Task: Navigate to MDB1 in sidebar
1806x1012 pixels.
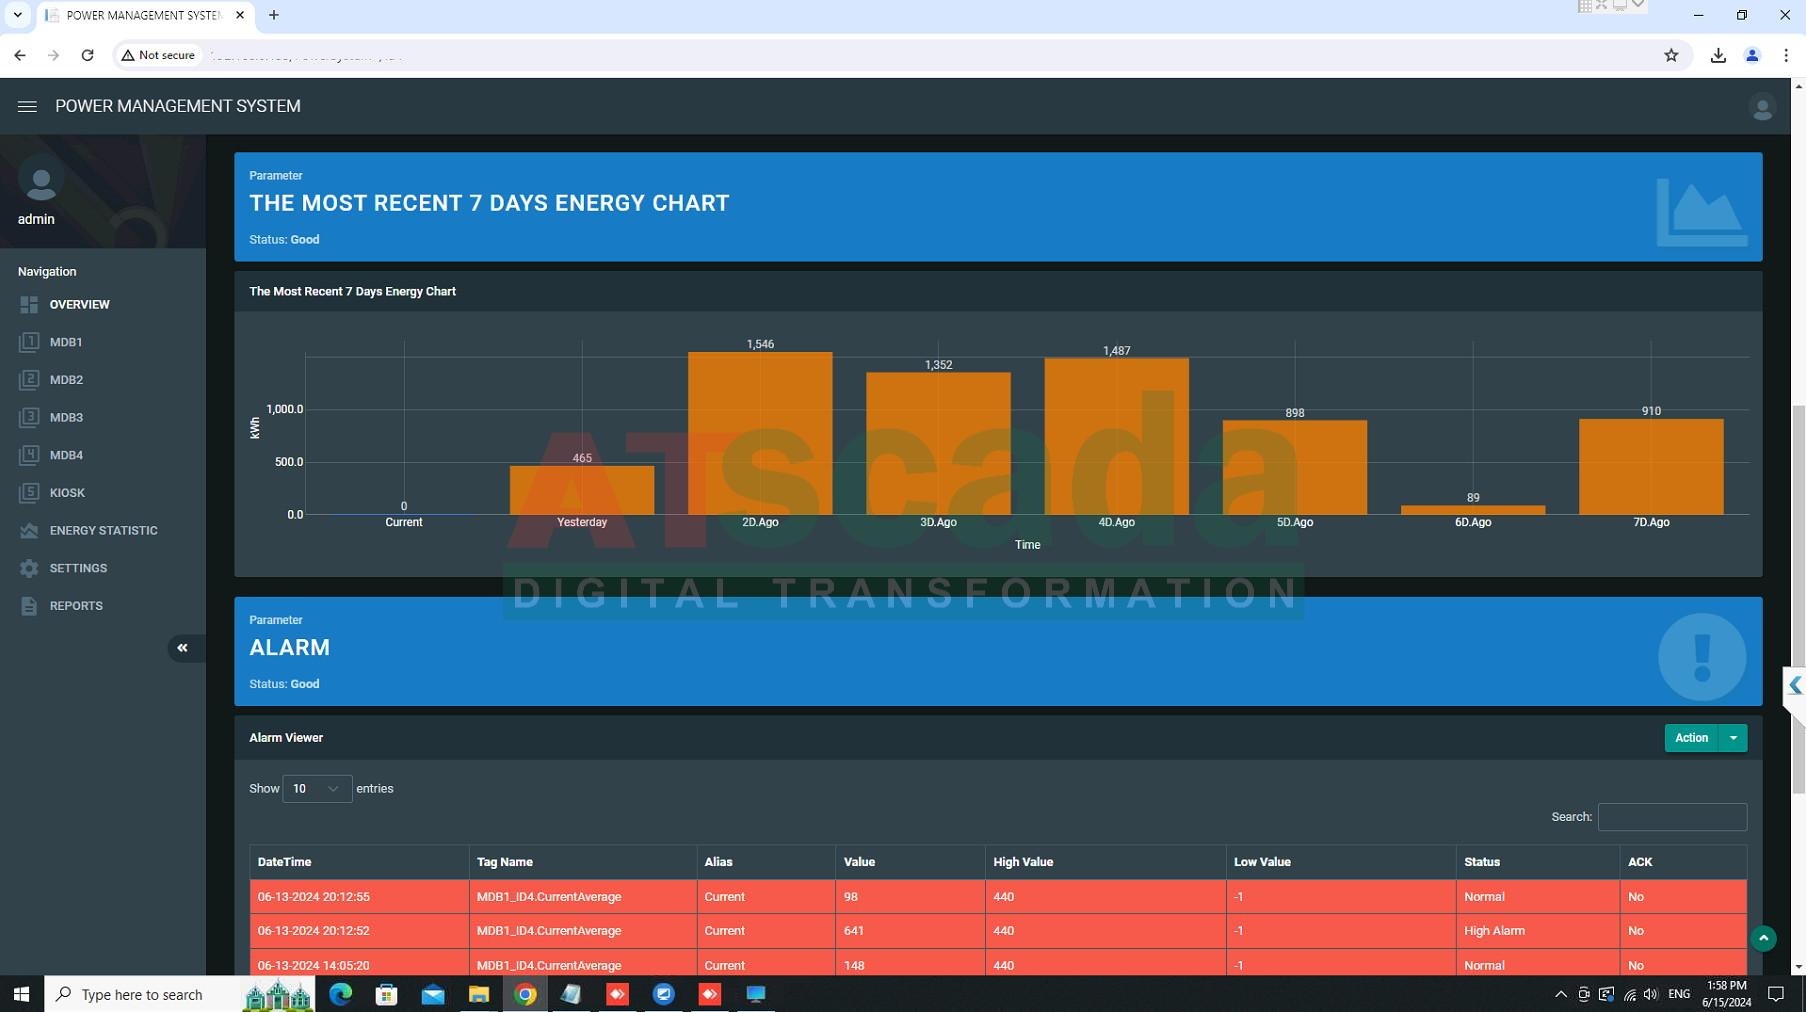Action: [x=66, y=342]
